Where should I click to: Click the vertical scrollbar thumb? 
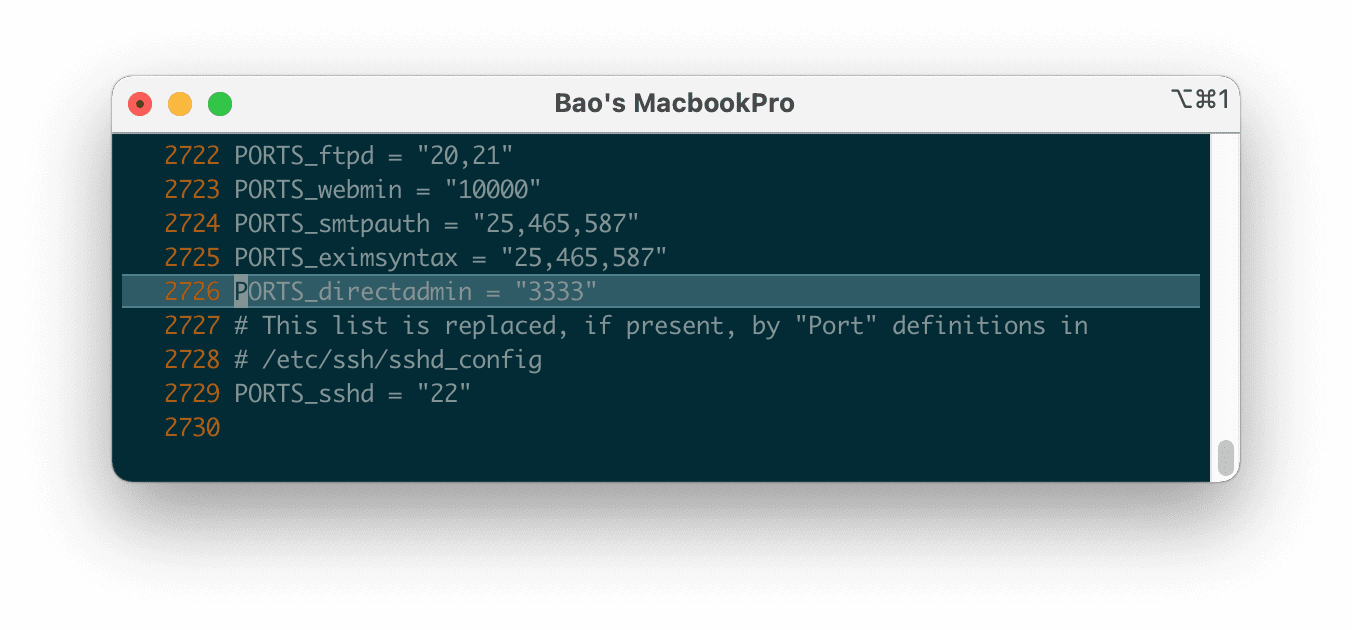[x=1227, y=456]
